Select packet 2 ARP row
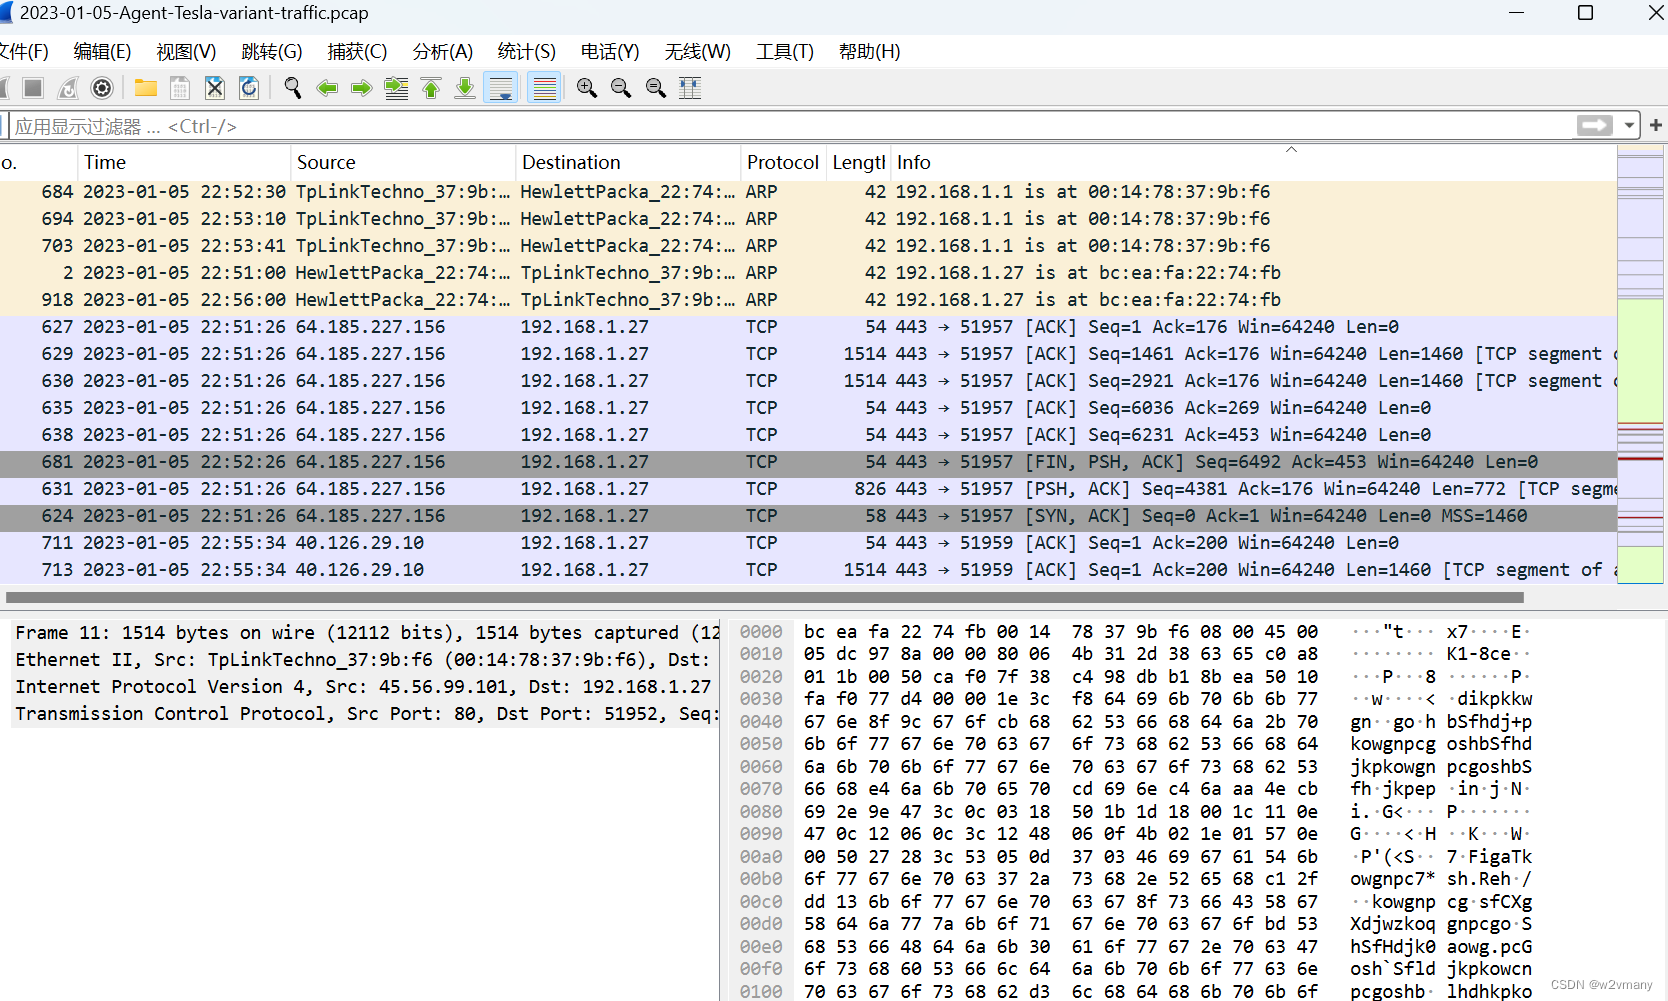This screenshot has height=1001, width=1668. coord(808,272)
